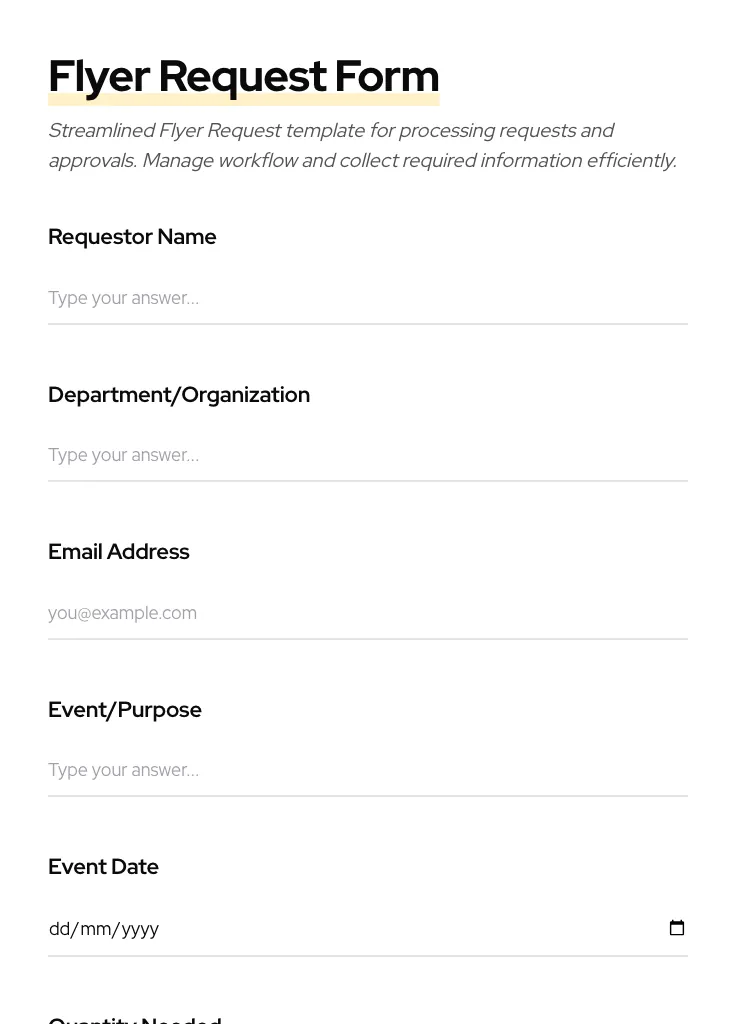Click the Email Address label
This screenshot has width=736, height=1024.
[x=119, y=552]
